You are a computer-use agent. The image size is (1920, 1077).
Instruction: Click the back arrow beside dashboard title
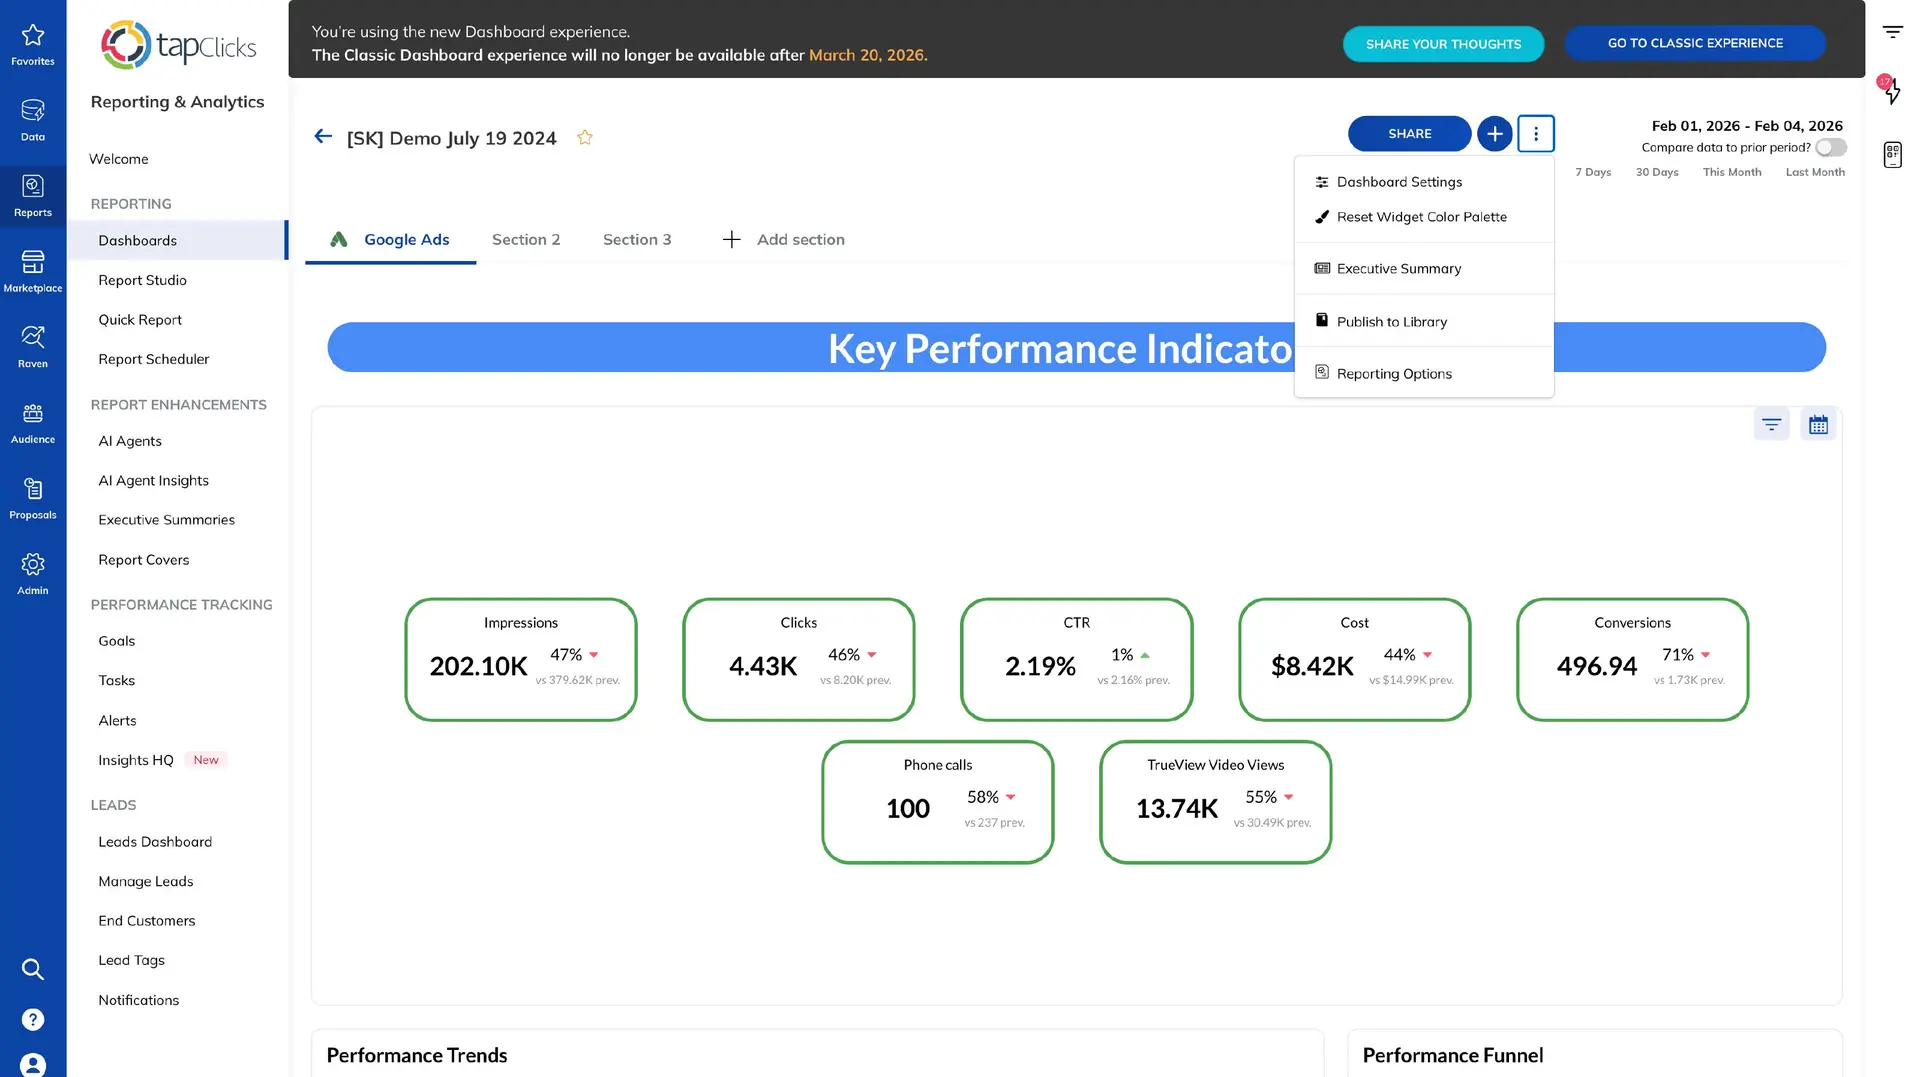click(322, 136)
